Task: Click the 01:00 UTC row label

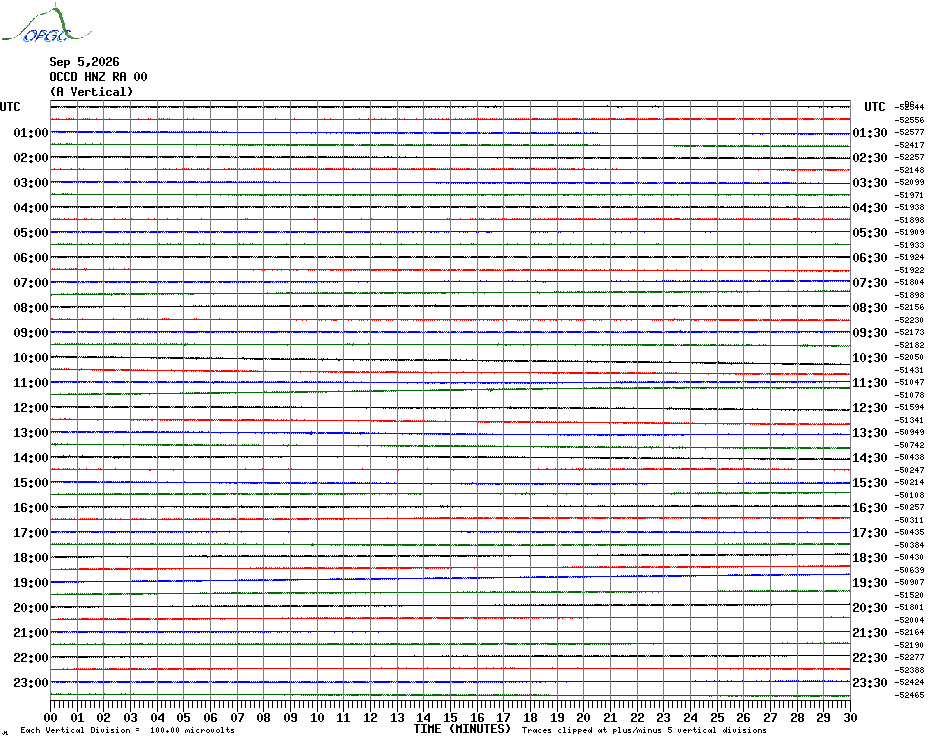Action: 31,133
